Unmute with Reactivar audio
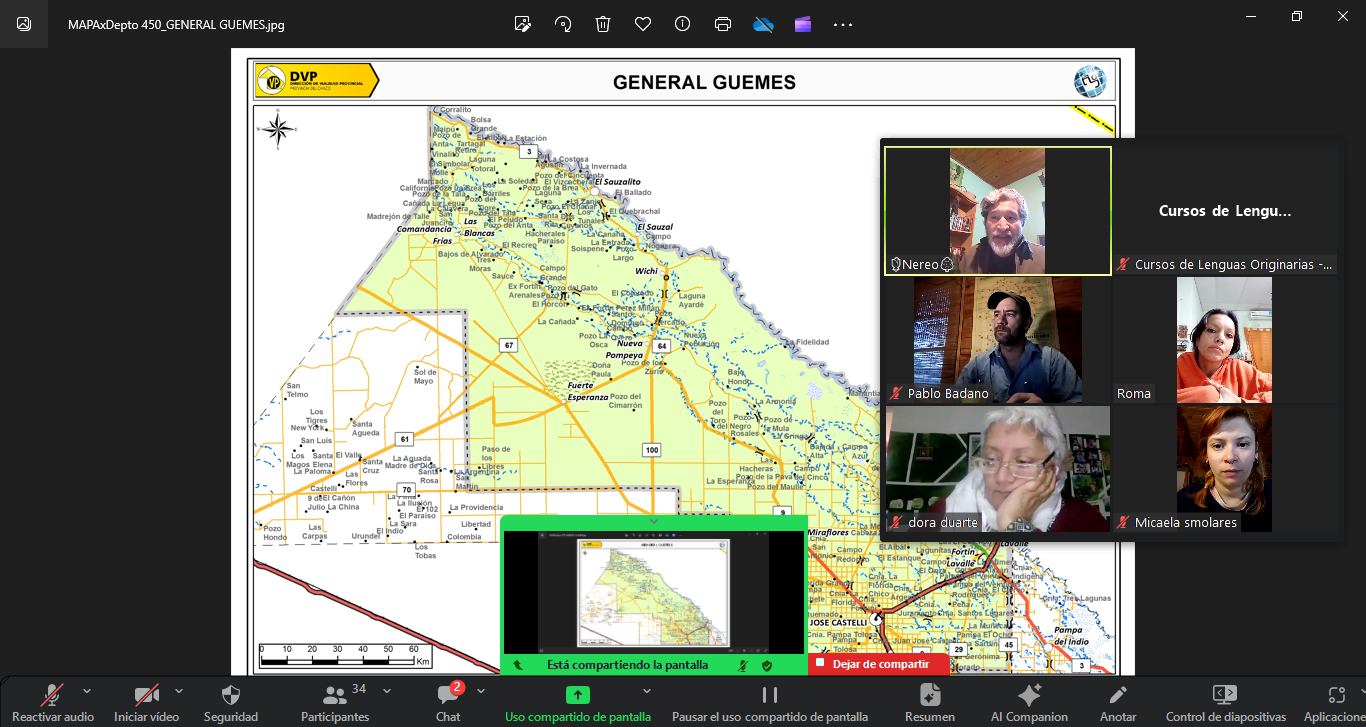This screenshot has width=1366, height=727. [53, 702]
